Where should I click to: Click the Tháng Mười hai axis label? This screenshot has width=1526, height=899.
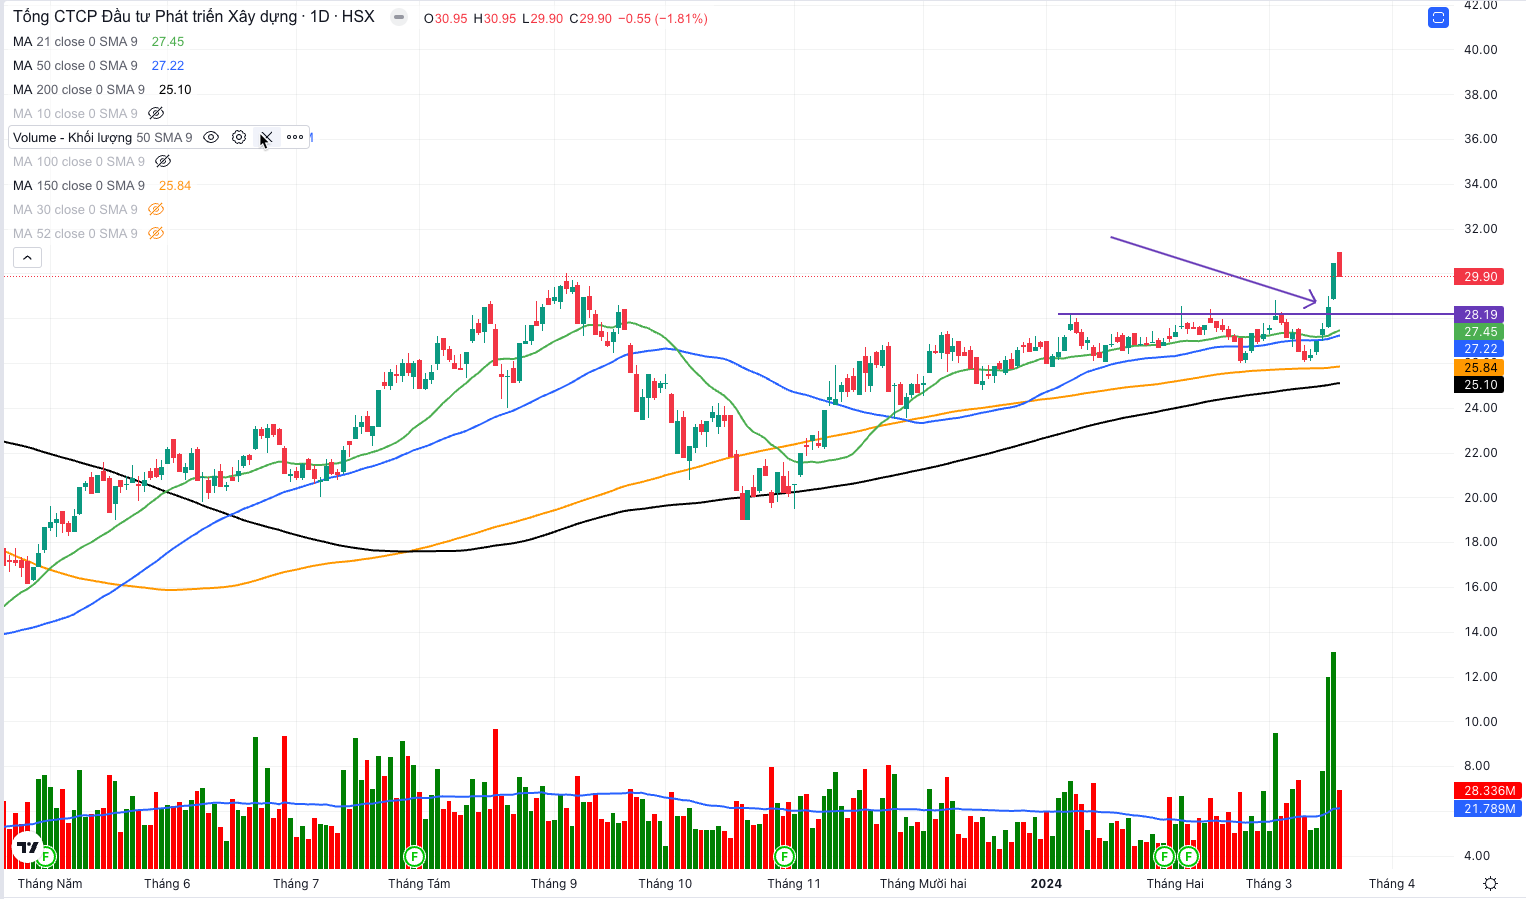pyautogui.click(x=923, y=883)
